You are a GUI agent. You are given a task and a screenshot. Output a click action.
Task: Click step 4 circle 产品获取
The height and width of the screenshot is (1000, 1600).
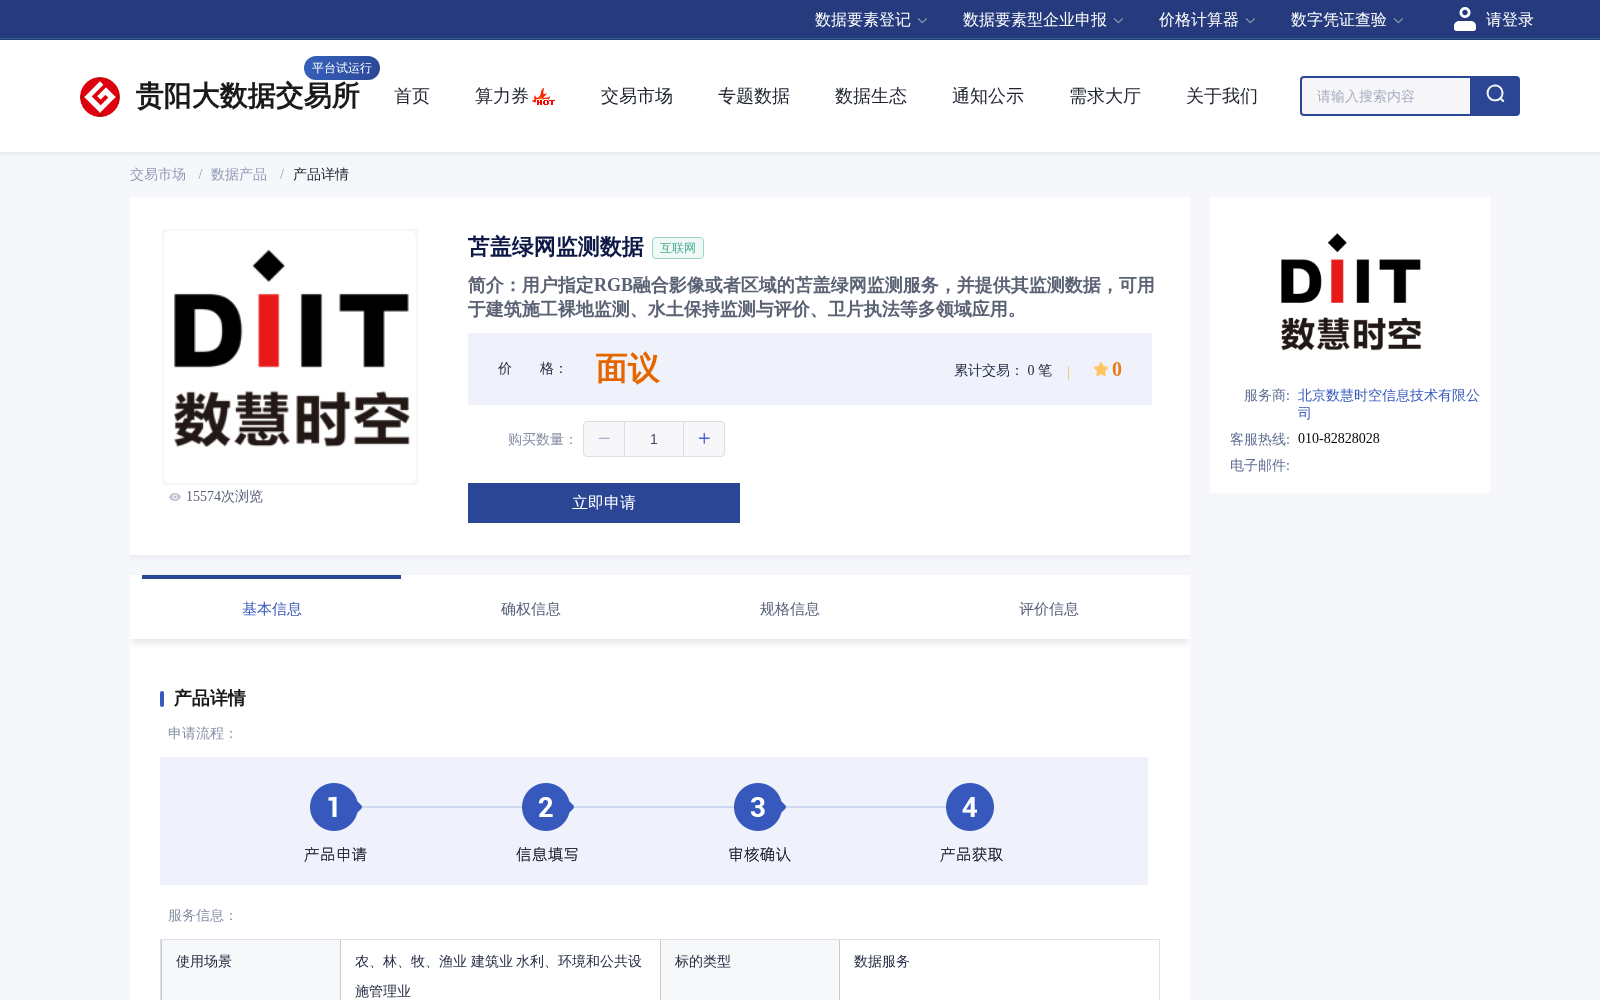point(970,807)
